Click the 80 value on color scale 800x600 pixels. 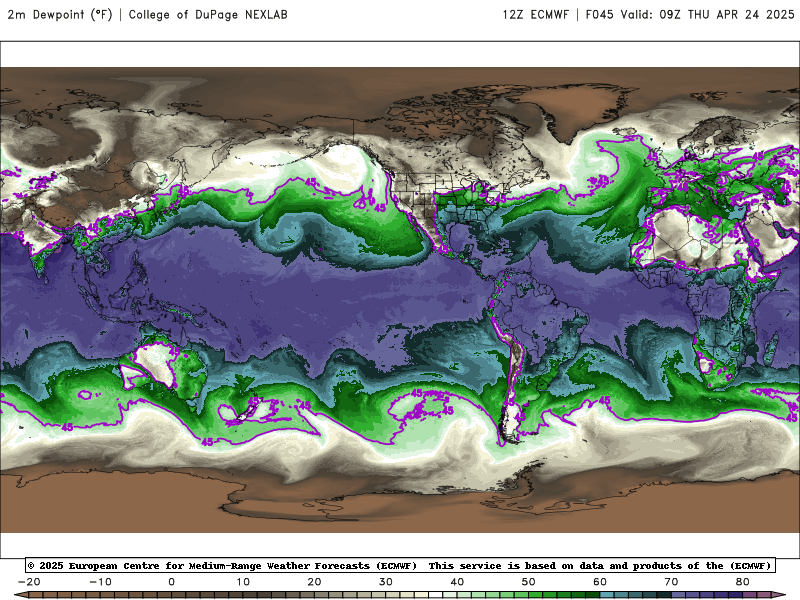click(x=743, y=582)
